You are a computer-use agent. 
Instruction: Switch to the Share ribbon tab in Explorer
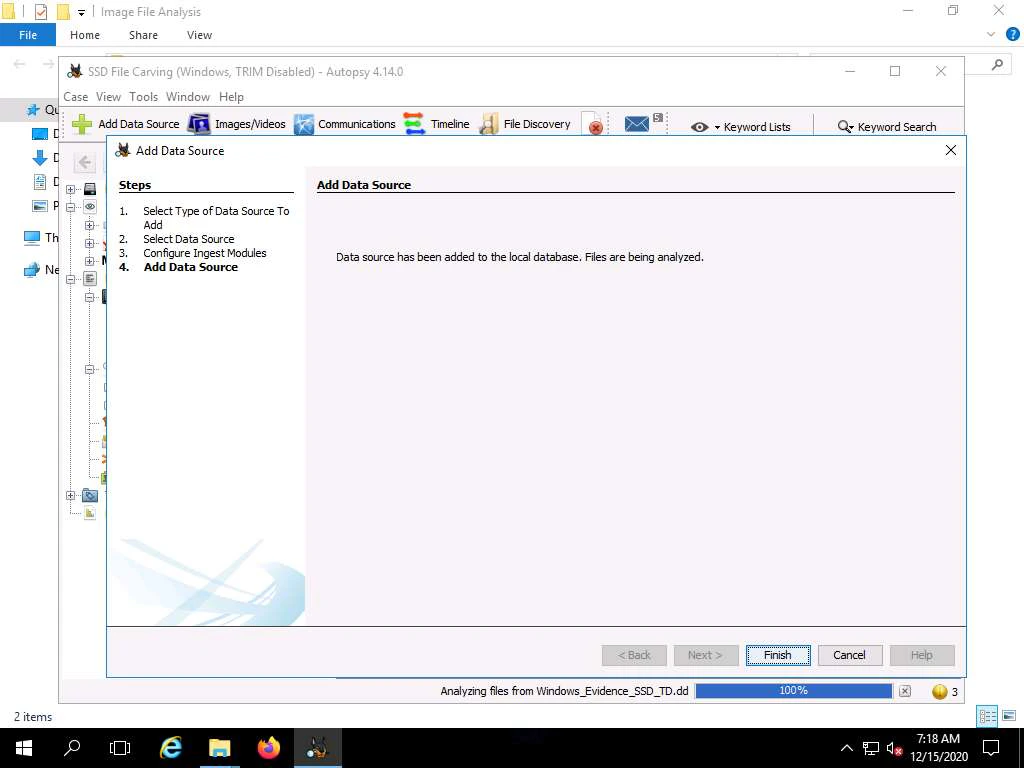click(143, 35)
